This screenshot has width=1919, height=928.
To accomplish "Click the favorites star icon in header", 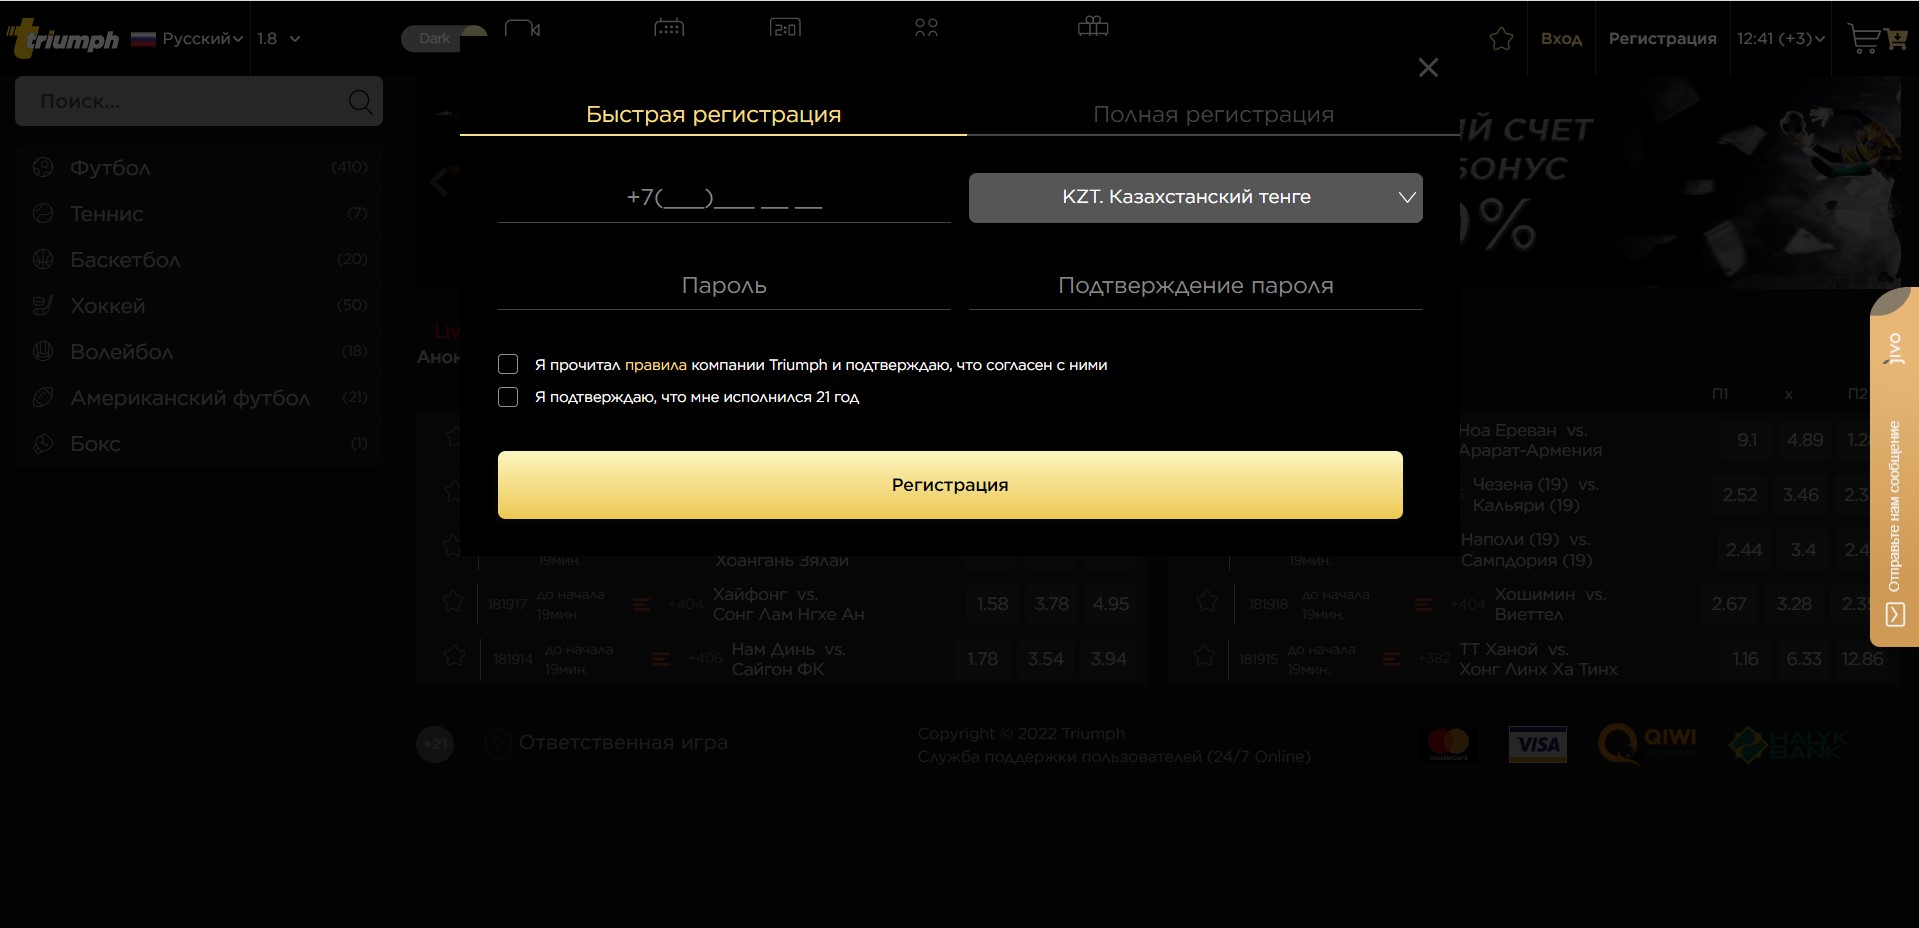I will point(1501,39).
